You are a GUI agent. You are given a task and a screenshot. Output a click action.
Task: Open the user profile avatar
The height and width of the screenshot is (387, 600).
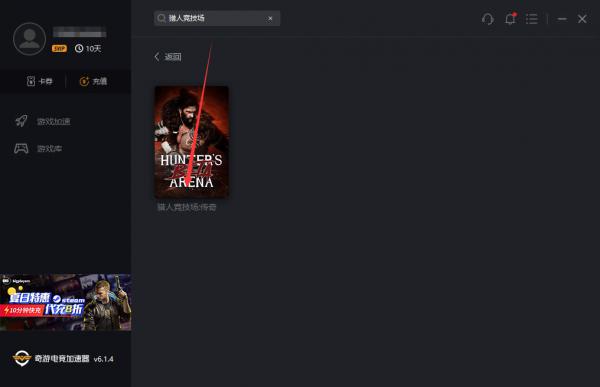click(29, 39)
